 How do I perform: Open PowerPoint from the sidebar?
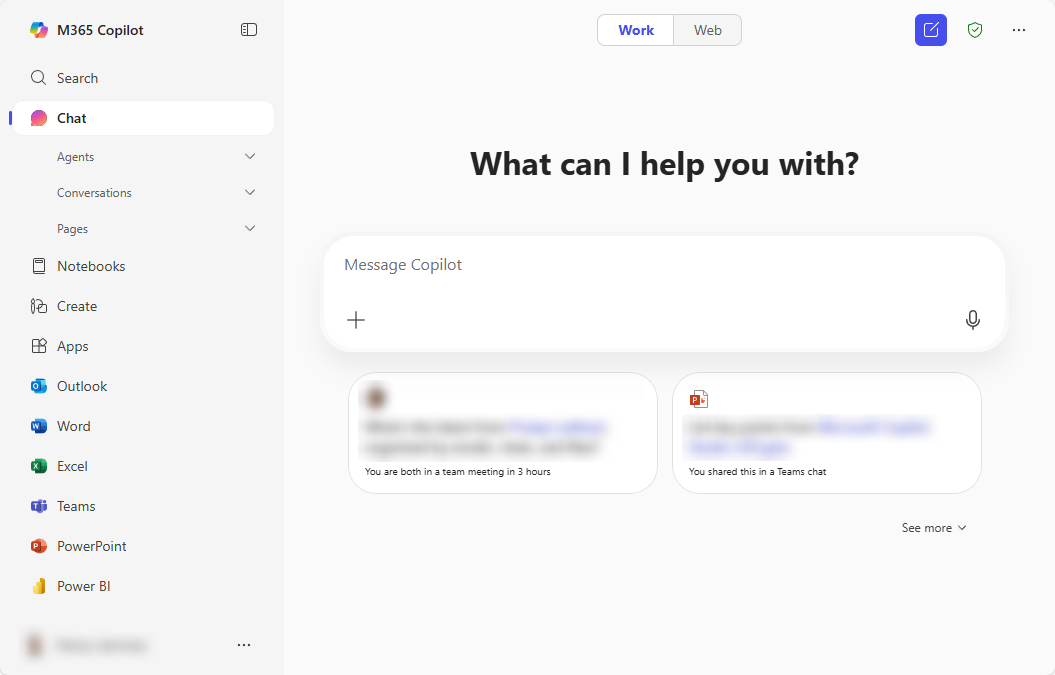click(x=91, y=546)
